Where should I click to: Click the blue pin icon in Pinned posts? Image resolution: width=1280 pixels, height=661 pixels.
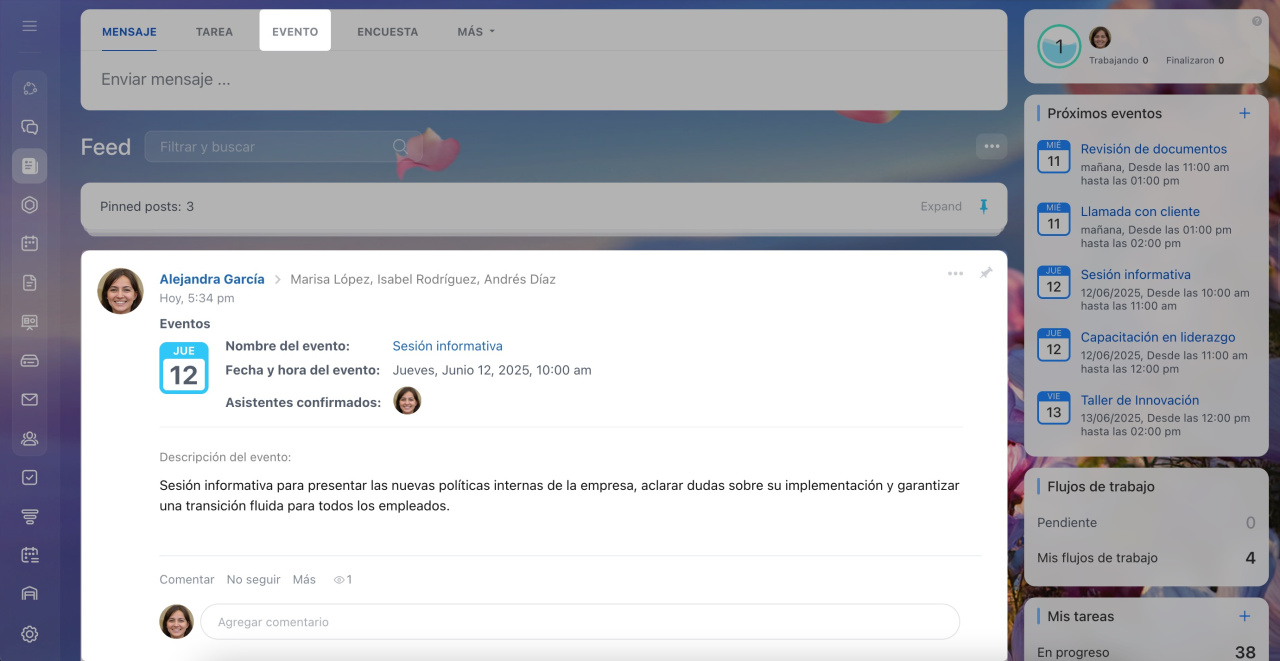(x=983, y=206)
